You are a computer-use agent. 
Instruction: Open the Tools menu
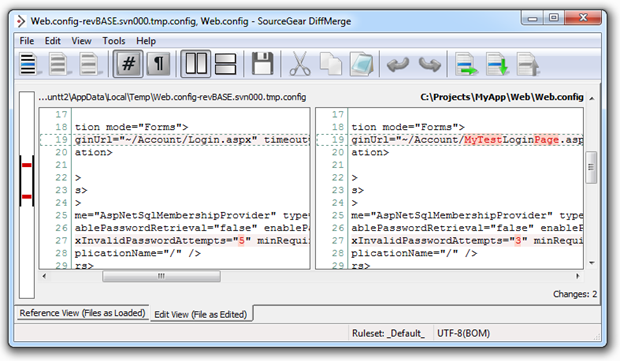[x=113, y=41]
